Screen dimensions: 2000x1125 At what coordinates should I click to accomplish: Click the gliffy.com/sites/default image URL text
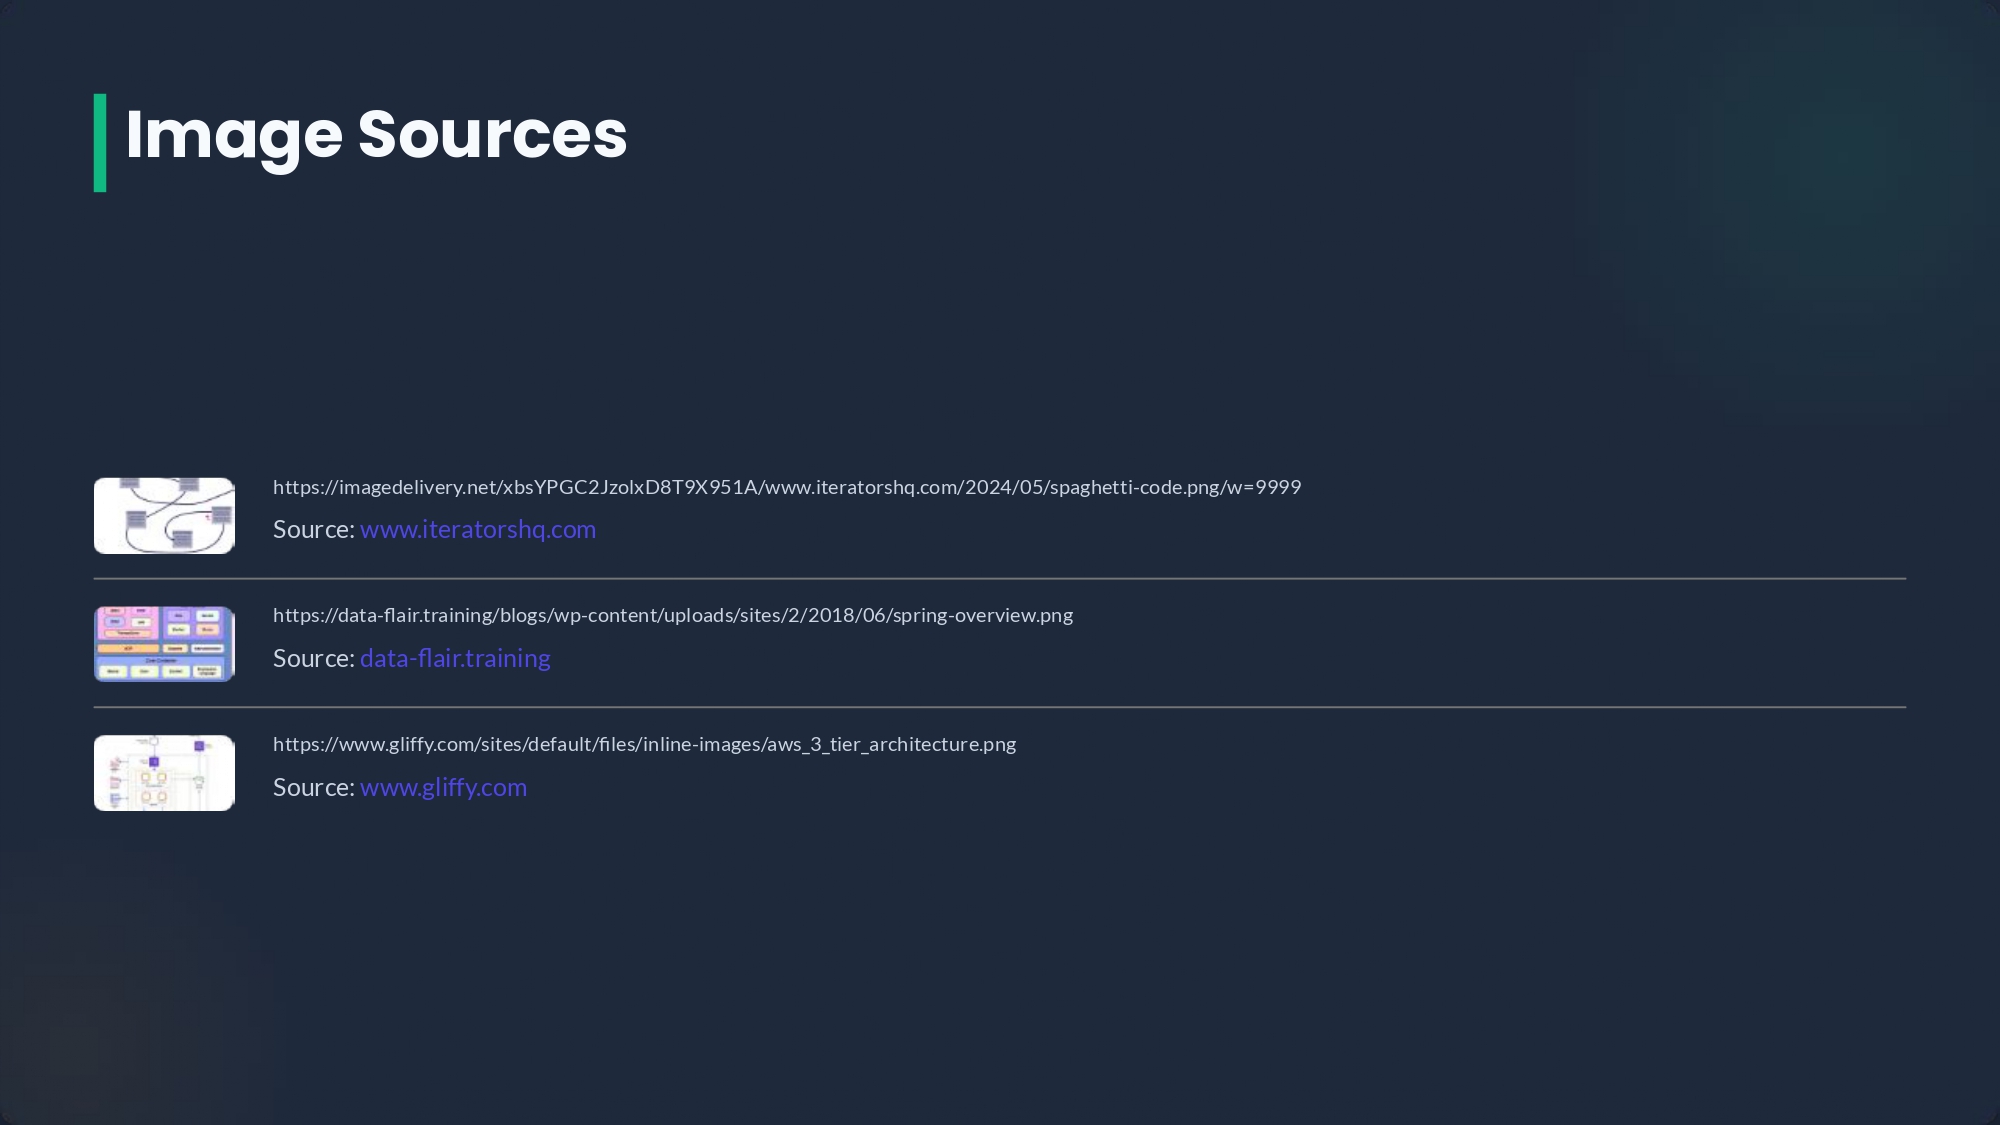(x=644, y=744)
